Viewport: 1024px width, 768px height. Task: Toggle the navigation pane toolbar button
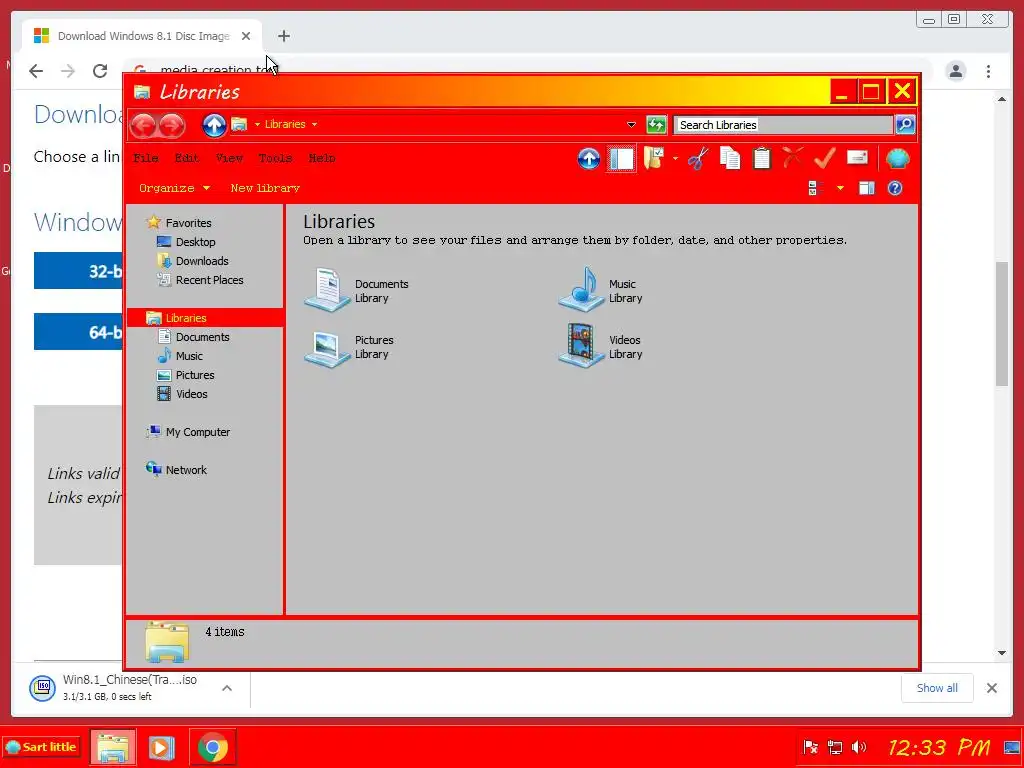[621, 159]
